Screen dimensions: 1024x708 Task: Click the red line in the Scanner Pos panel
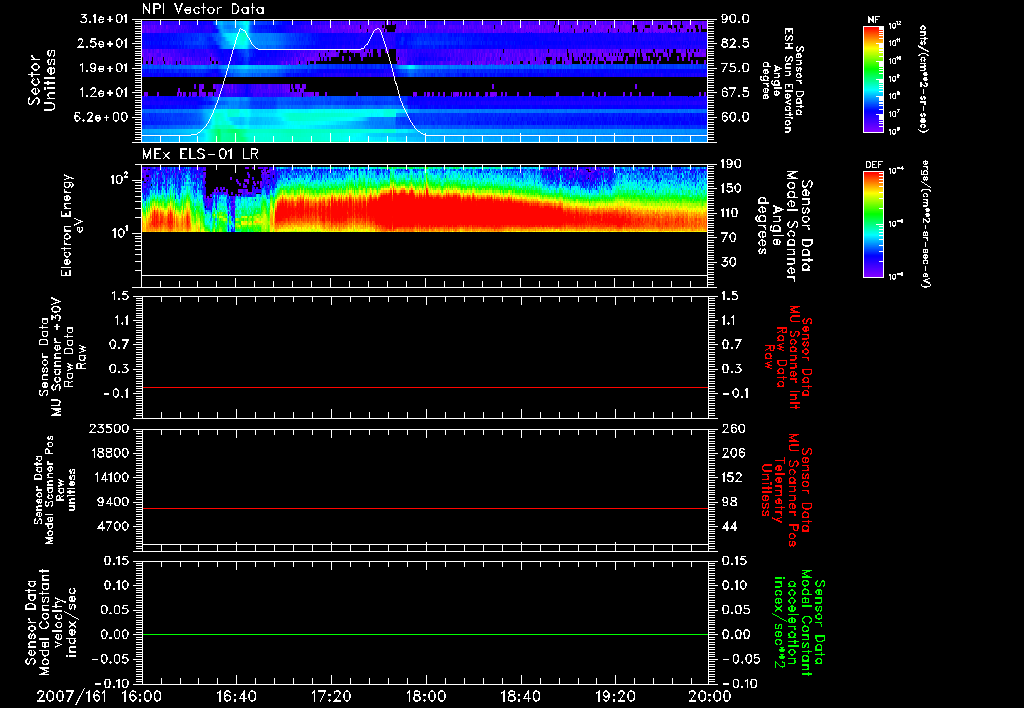[x=425, y=508]
